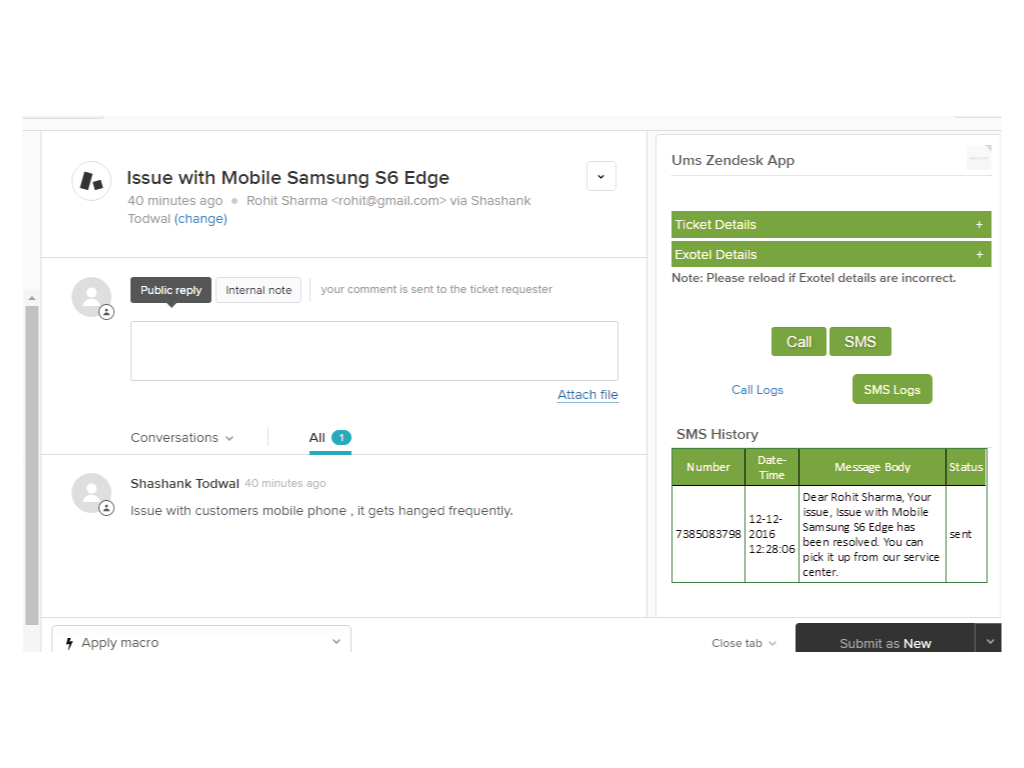1024x768 pixels.
Task: Click the left vertical scrollbar
Action: coord(31,460)
